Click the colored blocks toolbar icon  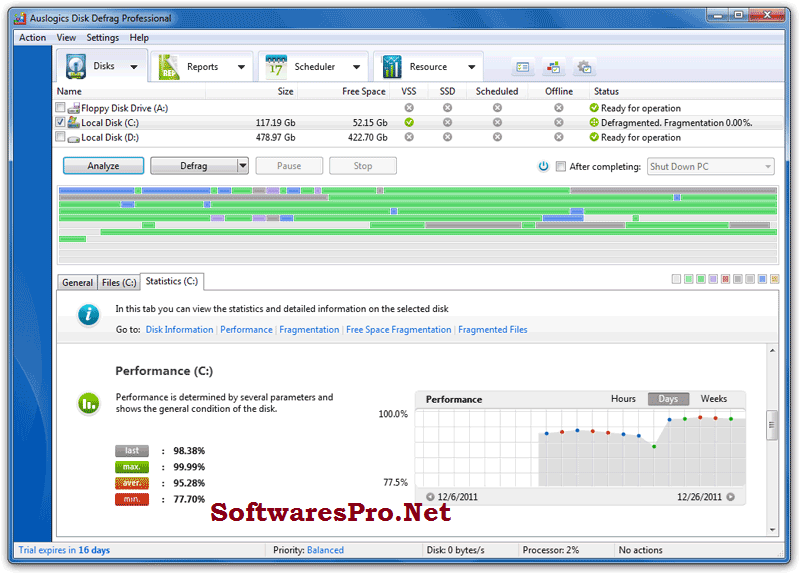click(x=554, y=67)
